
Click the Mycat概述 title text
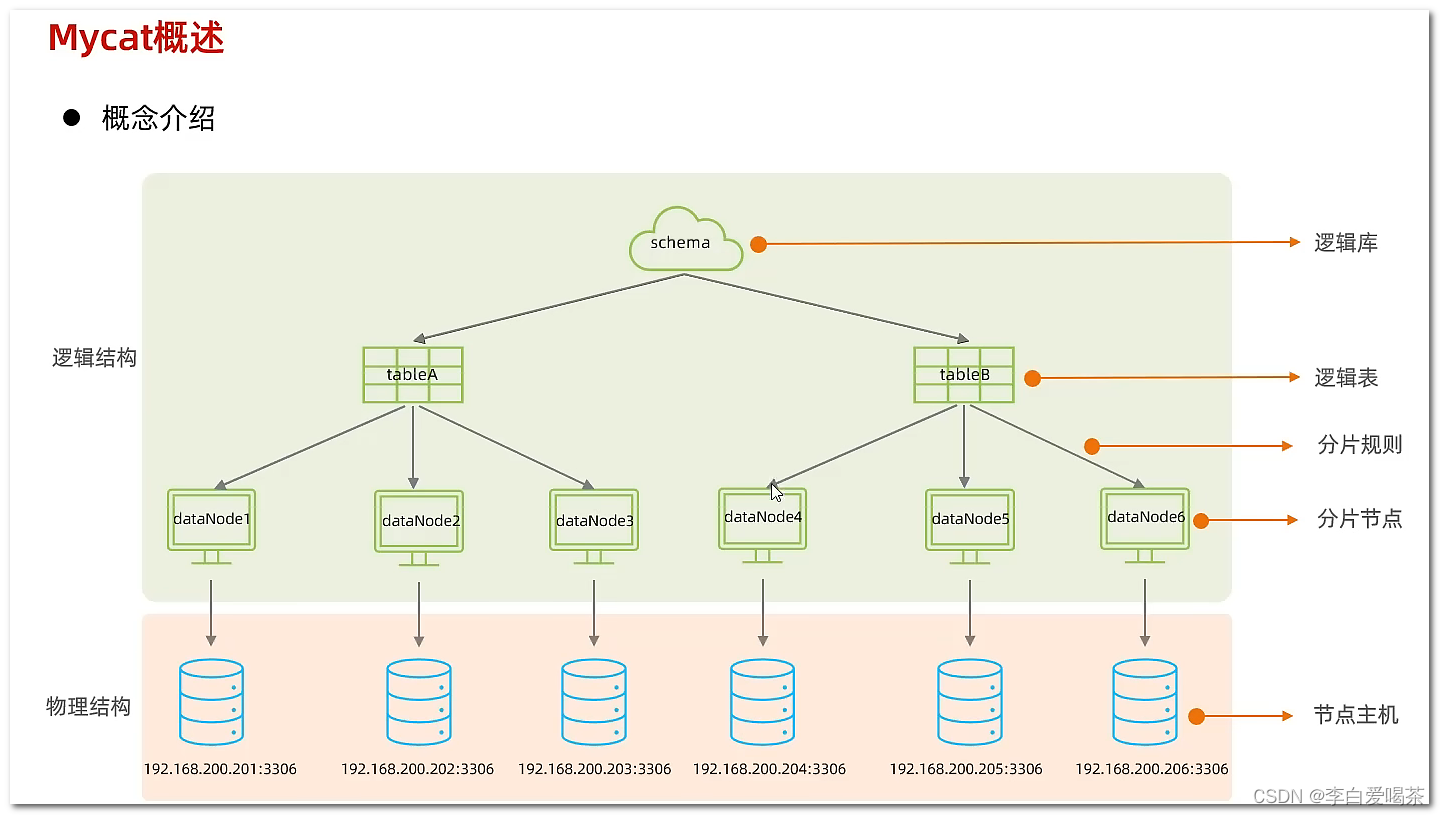coord(136,38)
